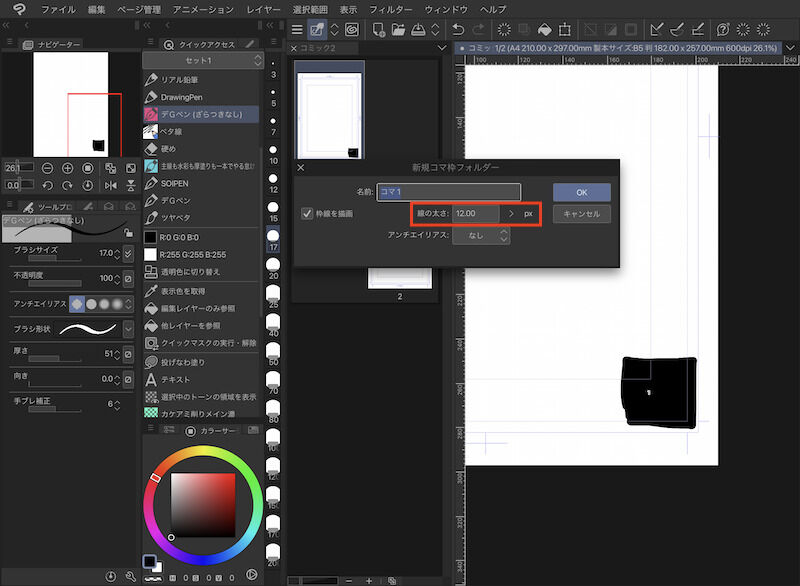The width and height of the screenshot is (800, 586).
Task: Zoom out in the Navigator panel
Action: point(47,168)
